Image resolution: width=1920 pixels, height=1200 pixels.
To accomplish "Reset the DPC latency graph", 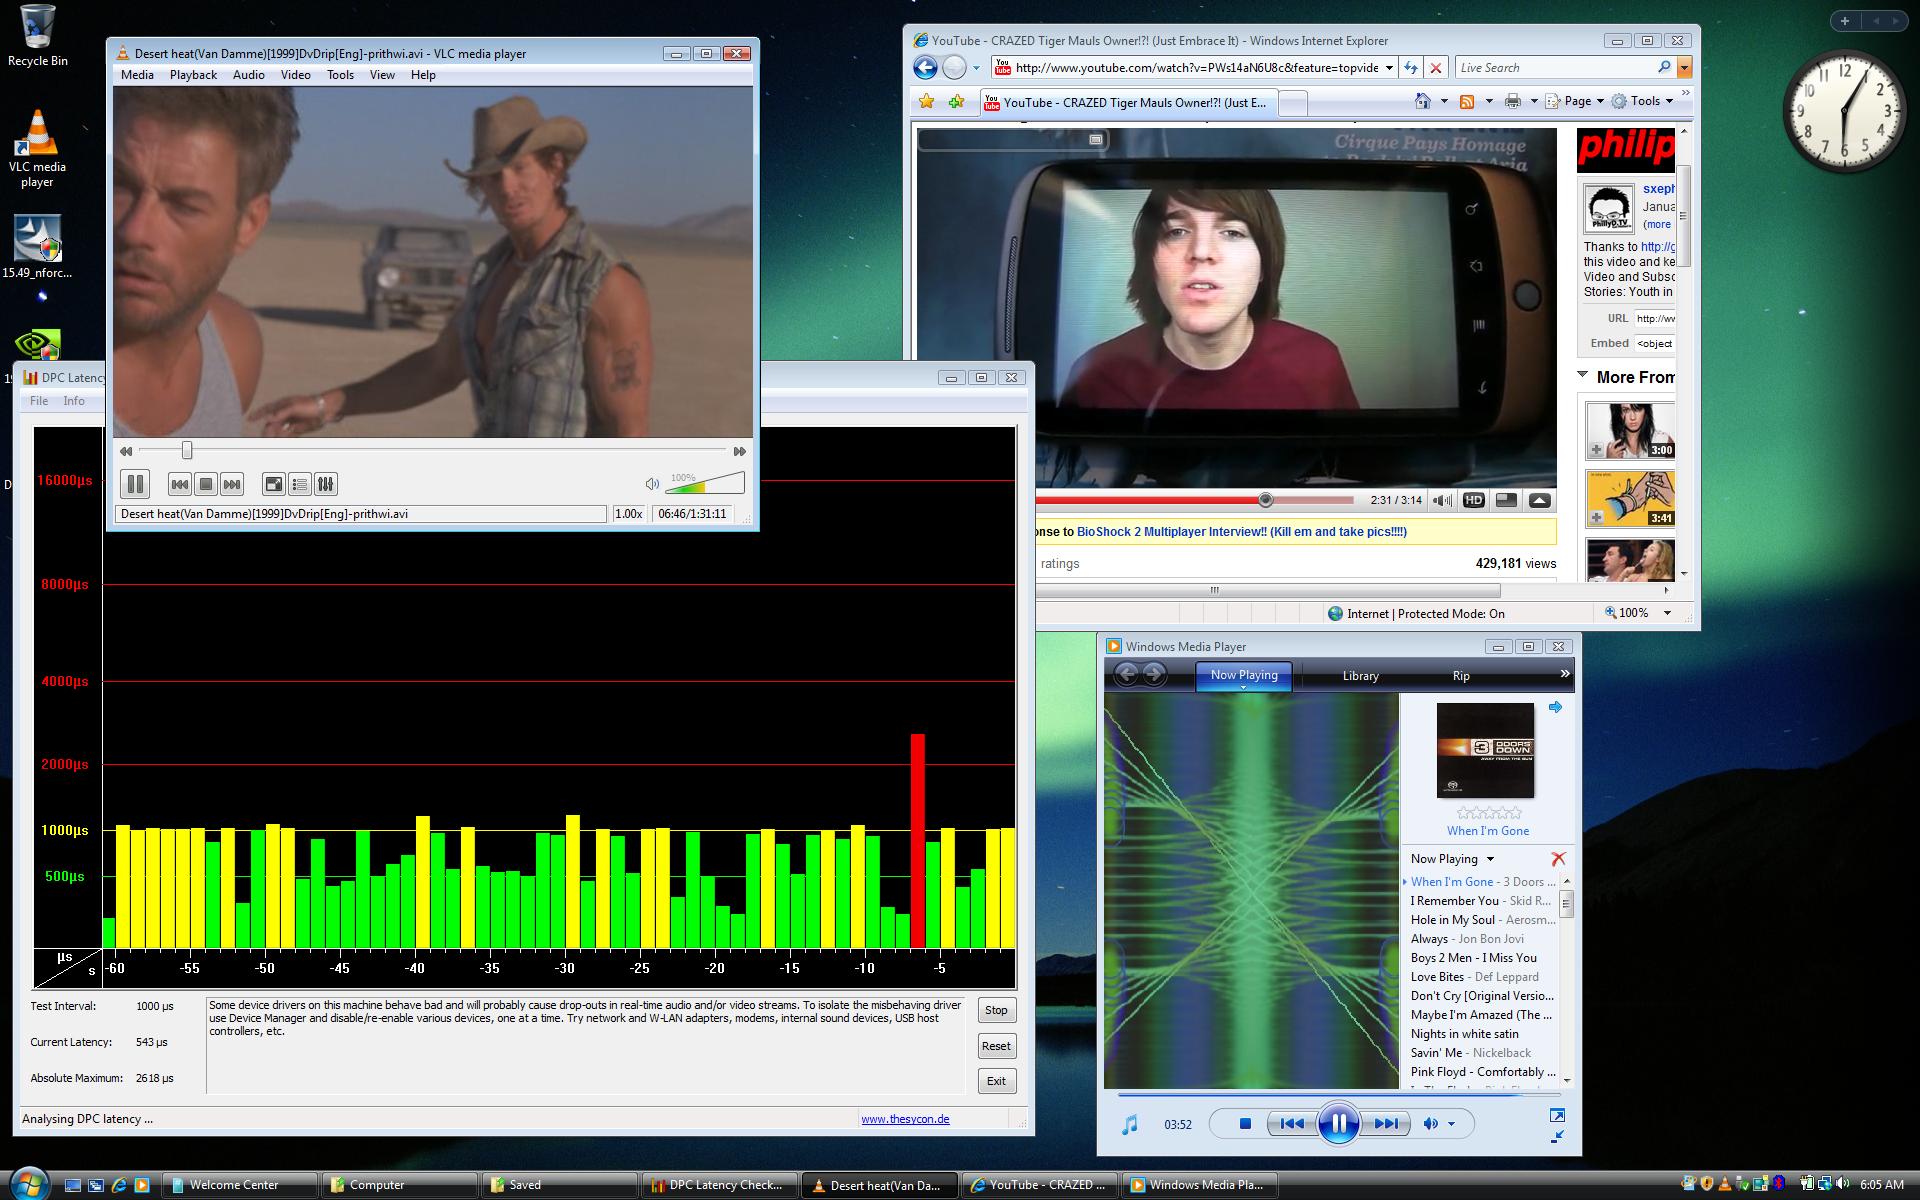I will [996, 1046].
